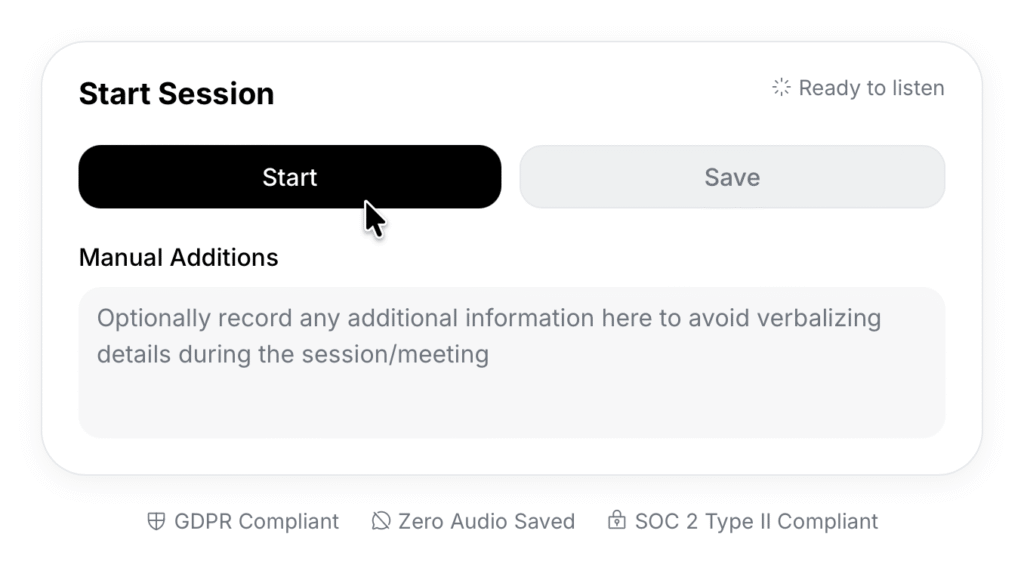1024x577 pixels.
Task: Click the Zero Audio Saved crossed-out icon
Action: pyautogui.click(x=380, y=521)
